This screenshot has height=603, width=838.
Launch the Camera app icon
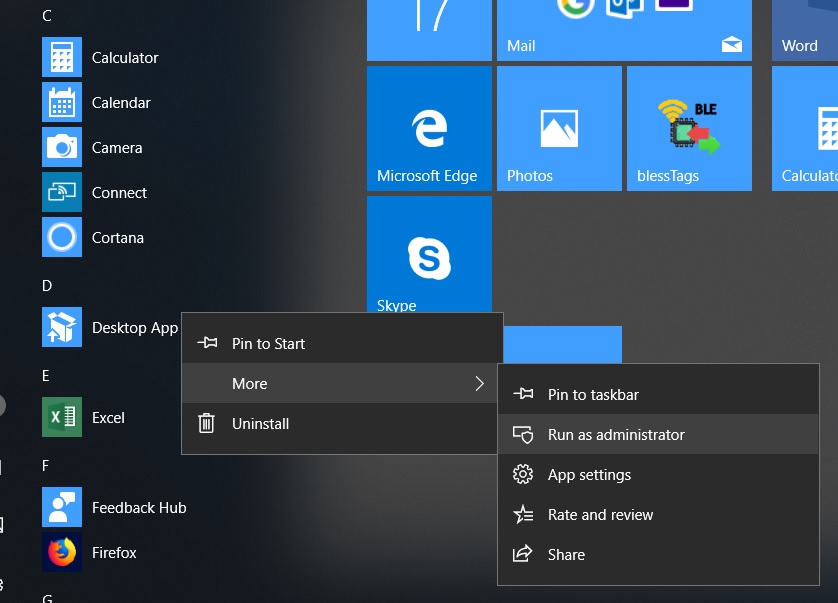[x=62, y=147]
